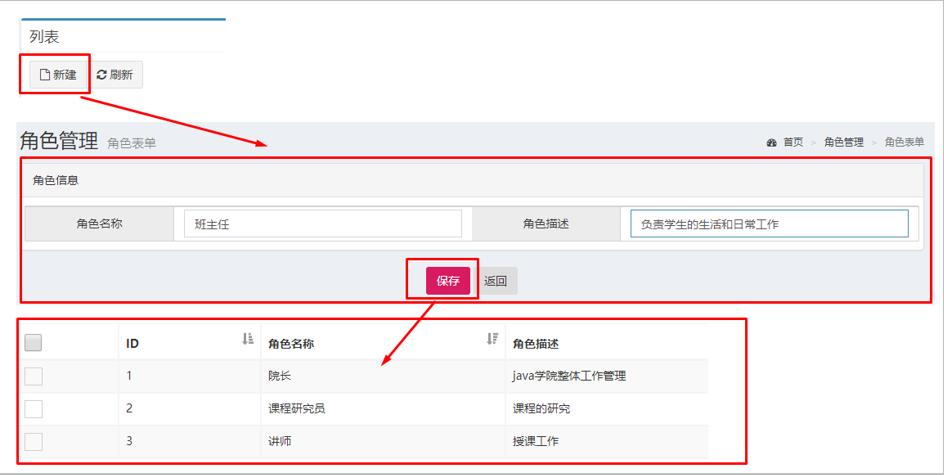Select the 列表 panel heading tab
The width and height of the screenshot is (944, 475).
[44, 37]
